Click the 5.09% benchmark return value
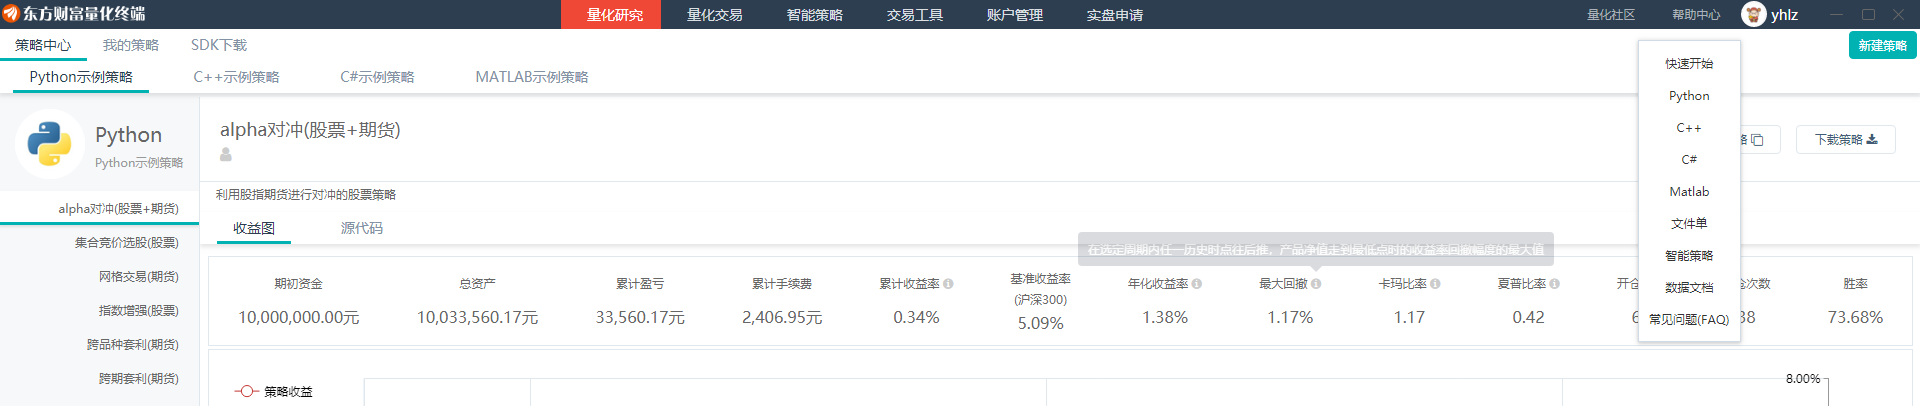This screenshot has width=1920, height=406. [x=1040, y=323]
